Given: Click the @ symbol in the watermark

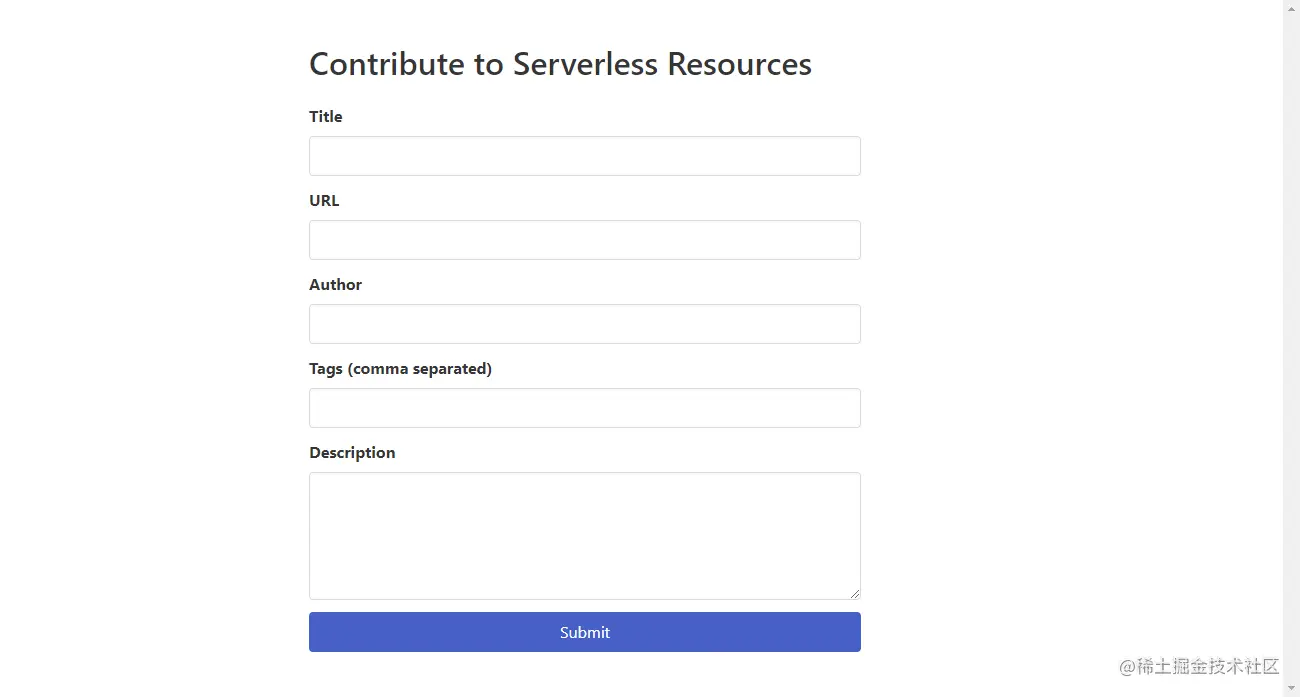Looking at the screenshot, I should 1128,667.
